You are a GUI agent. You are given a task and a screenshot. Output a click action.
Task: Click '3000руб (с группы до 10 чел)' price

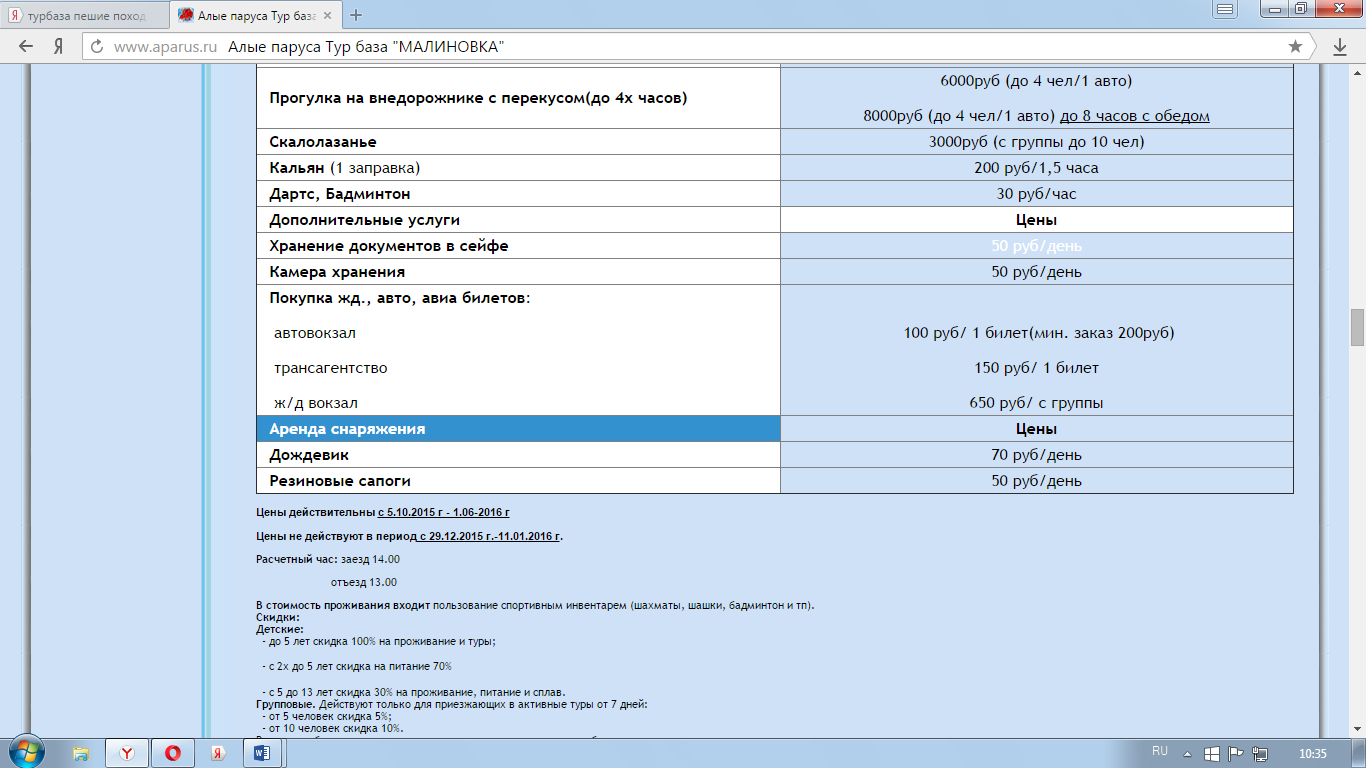1036,142
